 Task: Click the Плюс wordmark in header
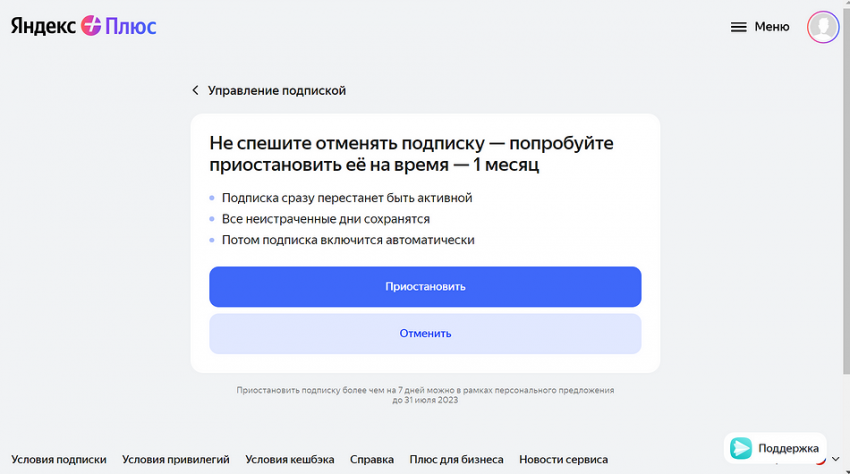point(131,26)
